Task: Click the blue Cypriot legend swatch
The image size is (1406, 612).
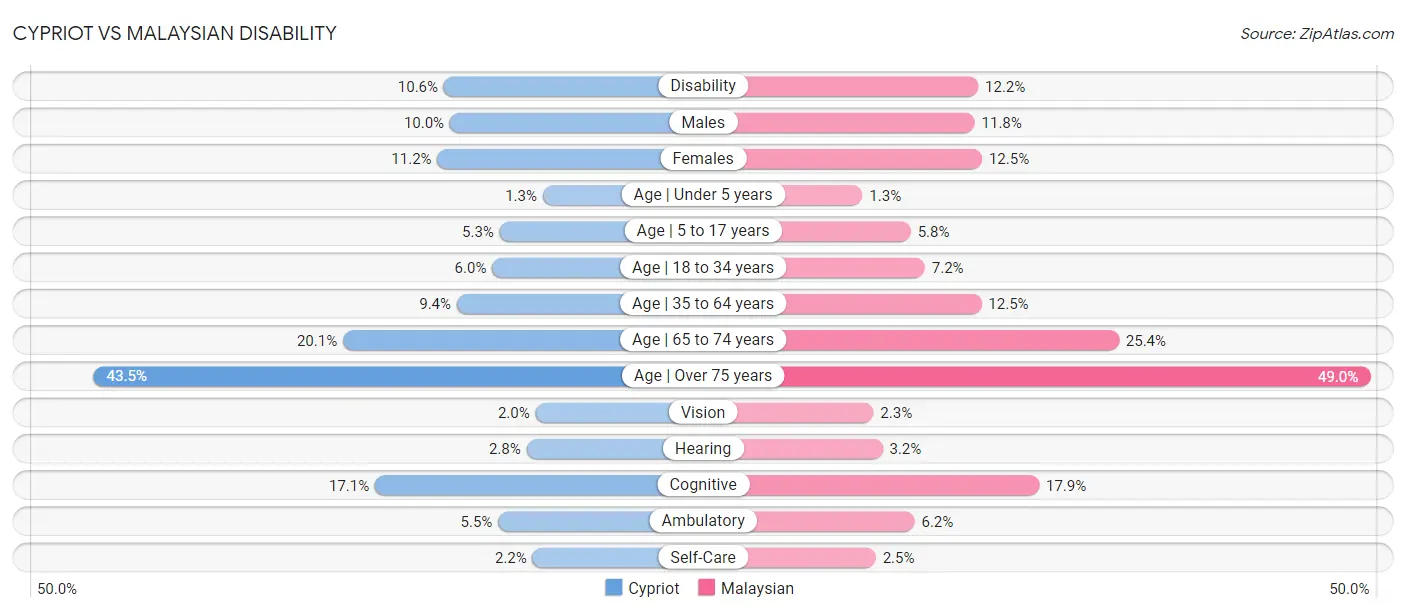Action: click(x=613, y=588)
